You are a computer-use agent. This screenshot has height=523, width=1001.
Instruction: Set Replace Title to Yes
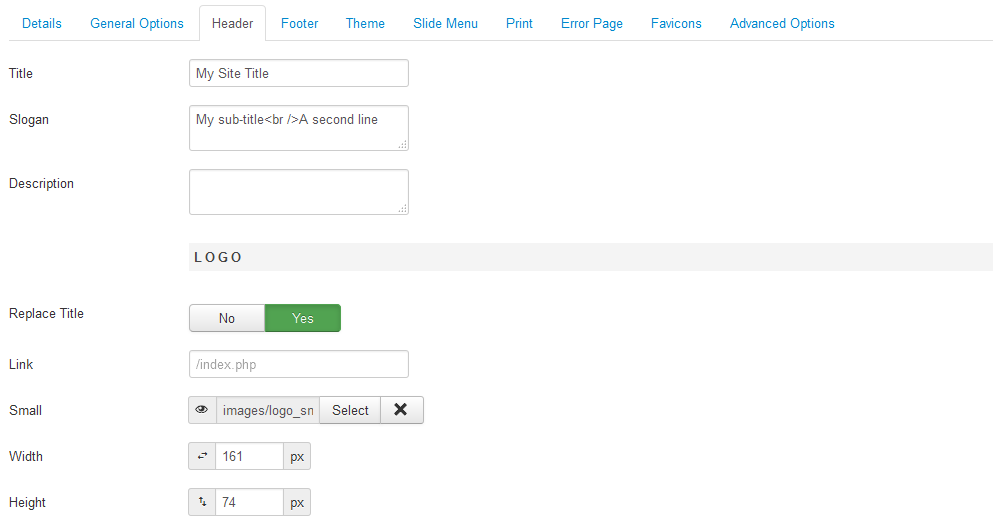click(303, 318)
